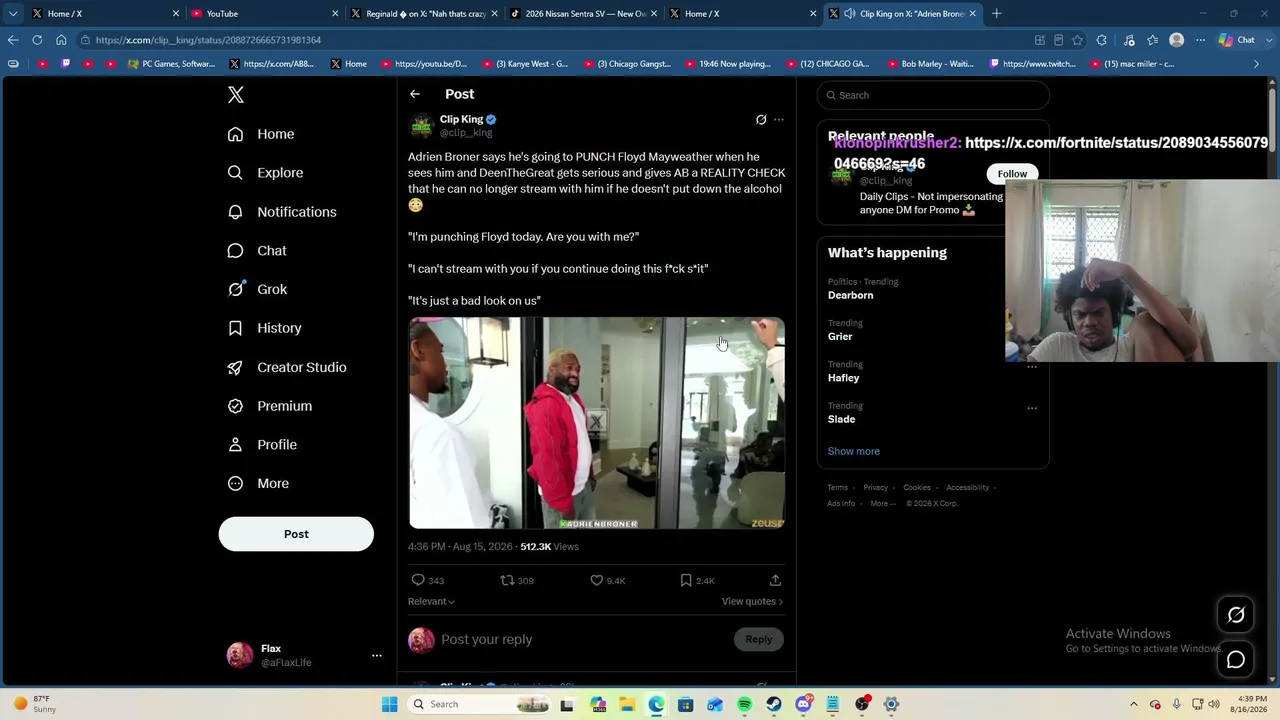Click the browser back arrow

(x=12, y=40)
